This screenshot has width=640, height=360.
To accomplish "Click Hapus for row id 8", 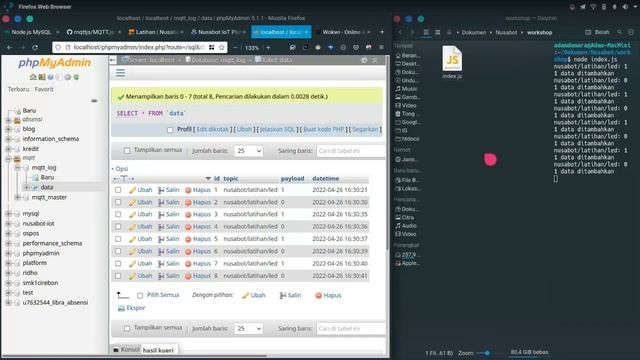I will [198, 276].
